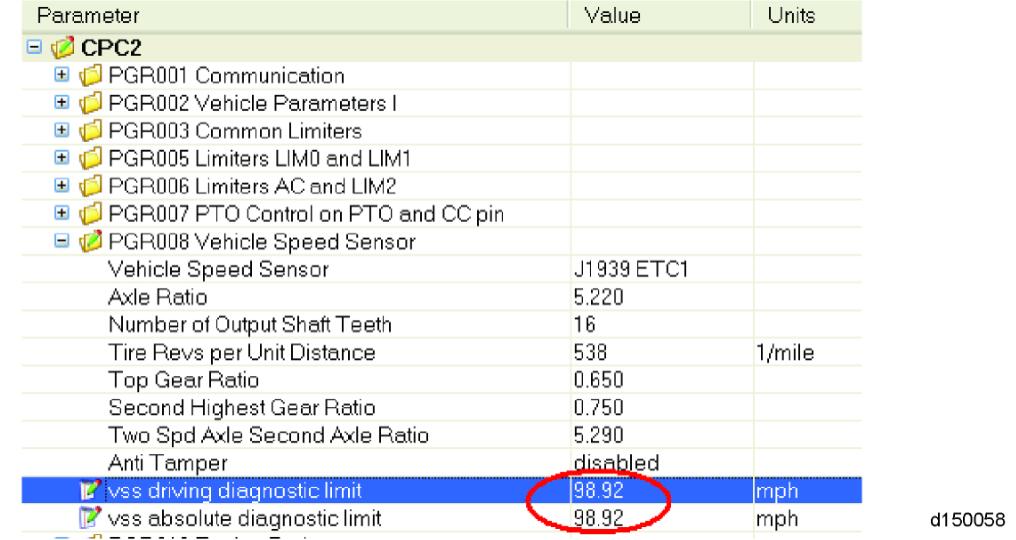Click mph units of vss driving limit
The image size is (1016, 540).
coord(776,491)
